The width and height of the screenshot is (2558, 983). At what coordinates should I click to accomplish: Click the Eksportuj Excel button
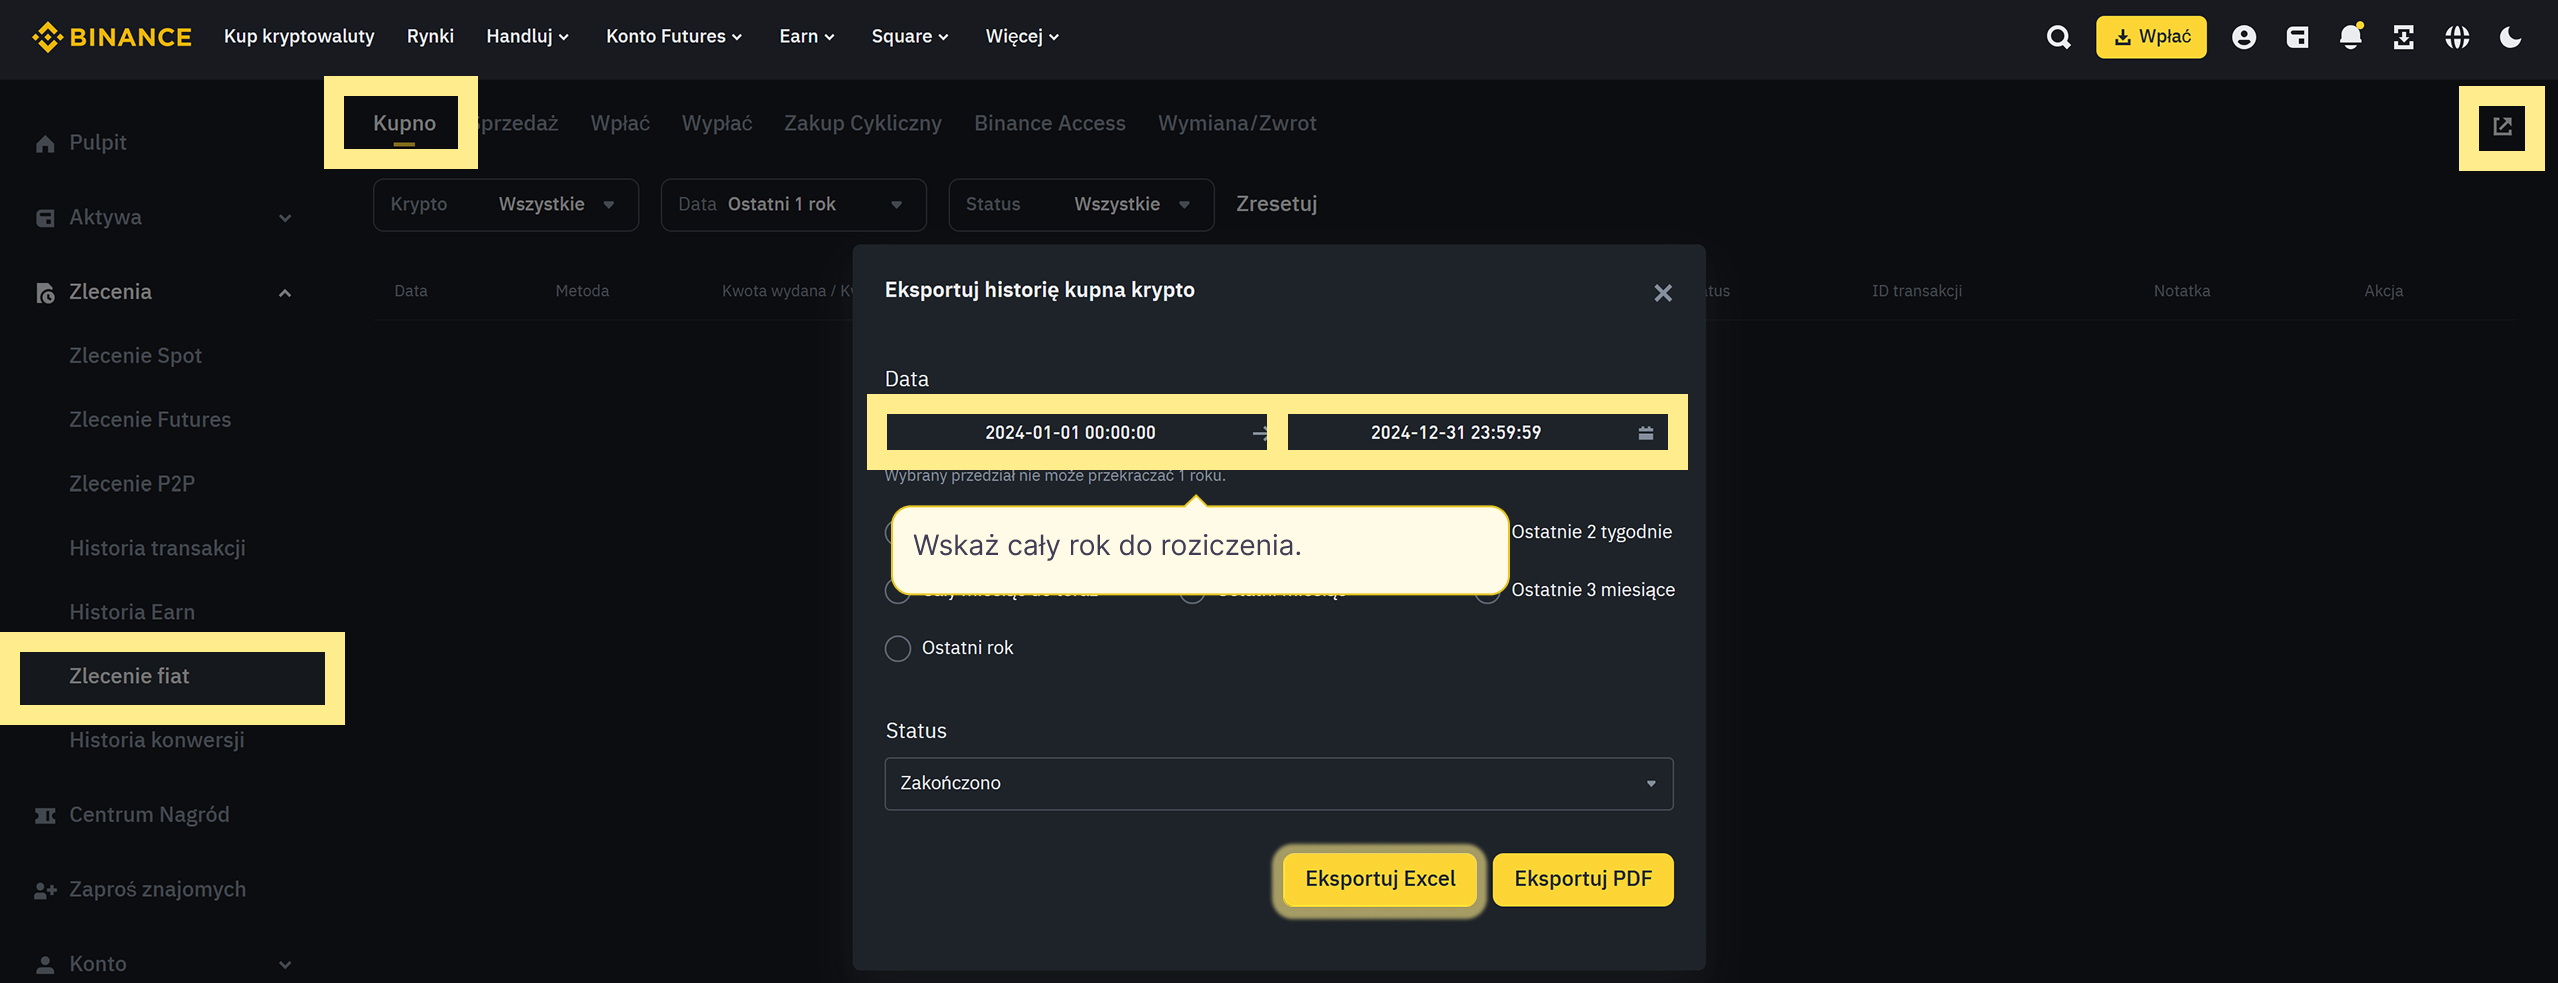pyautogui.click(x=1379, y=879)
